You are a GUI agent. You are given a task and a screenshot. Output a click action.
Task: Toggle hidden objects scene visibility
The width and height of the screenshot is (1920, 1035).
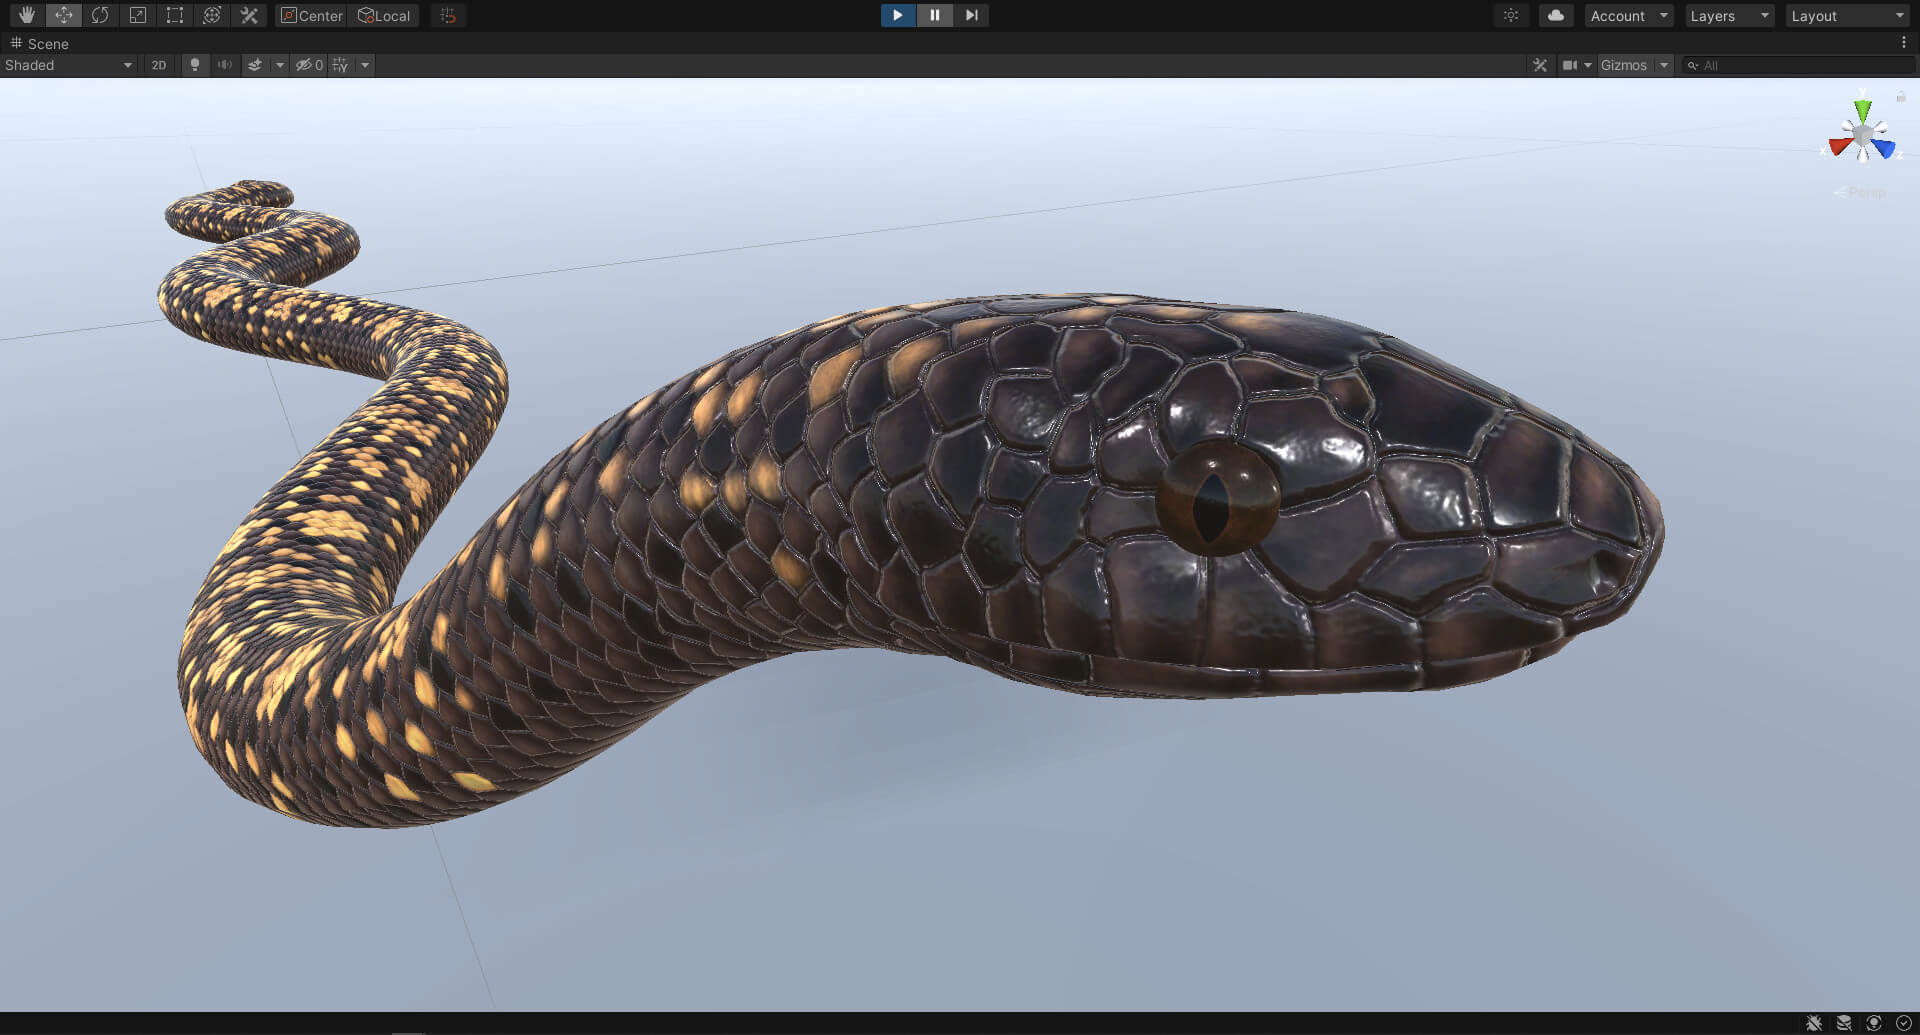click(x=308, y=65)
